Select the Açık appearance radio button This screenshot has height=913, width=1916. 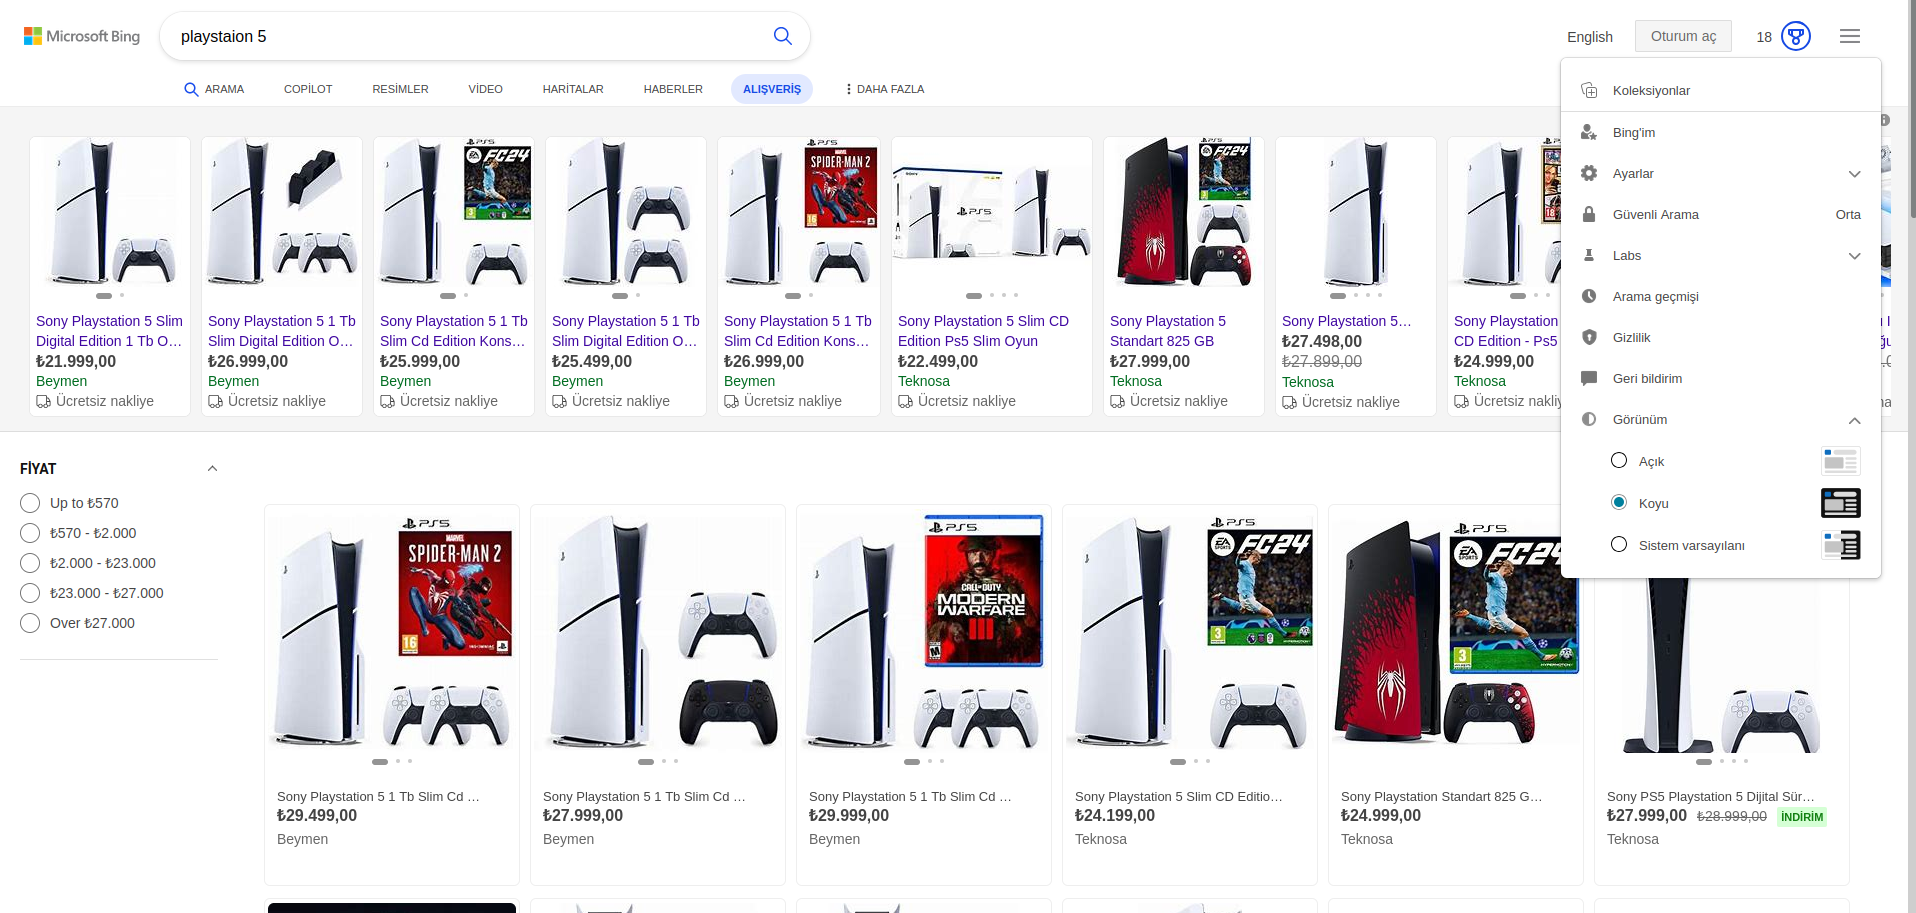click(1619, 461)
